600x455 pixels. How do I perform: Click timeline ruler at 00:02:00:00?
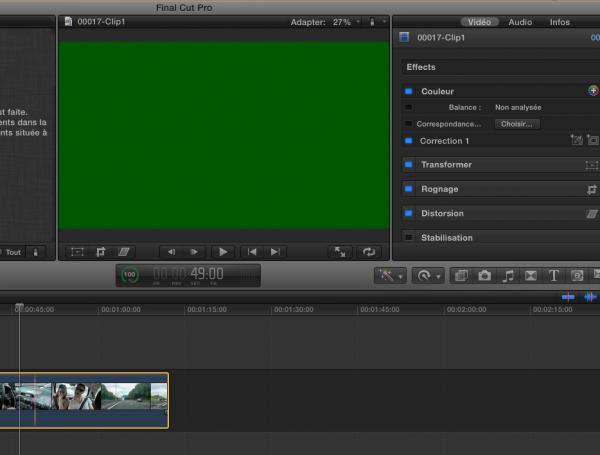(466, 309)
